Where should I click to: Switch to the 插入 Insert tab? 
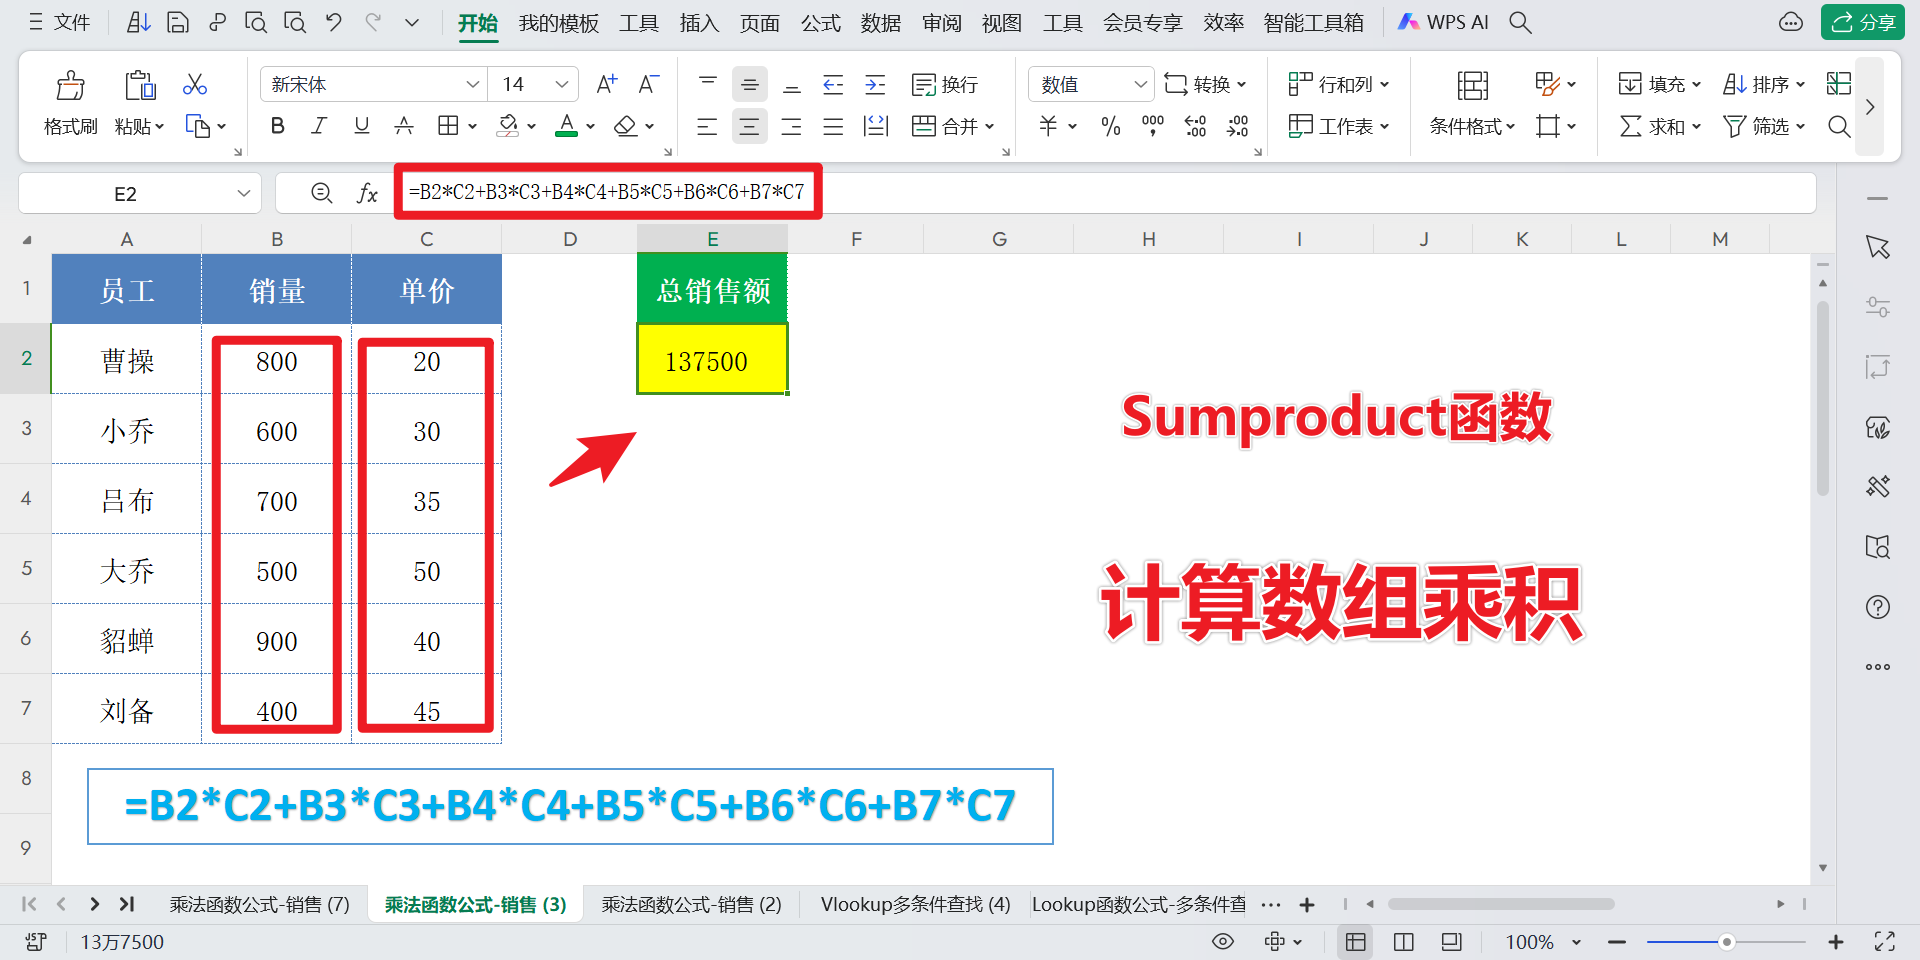tap(699, 22)
